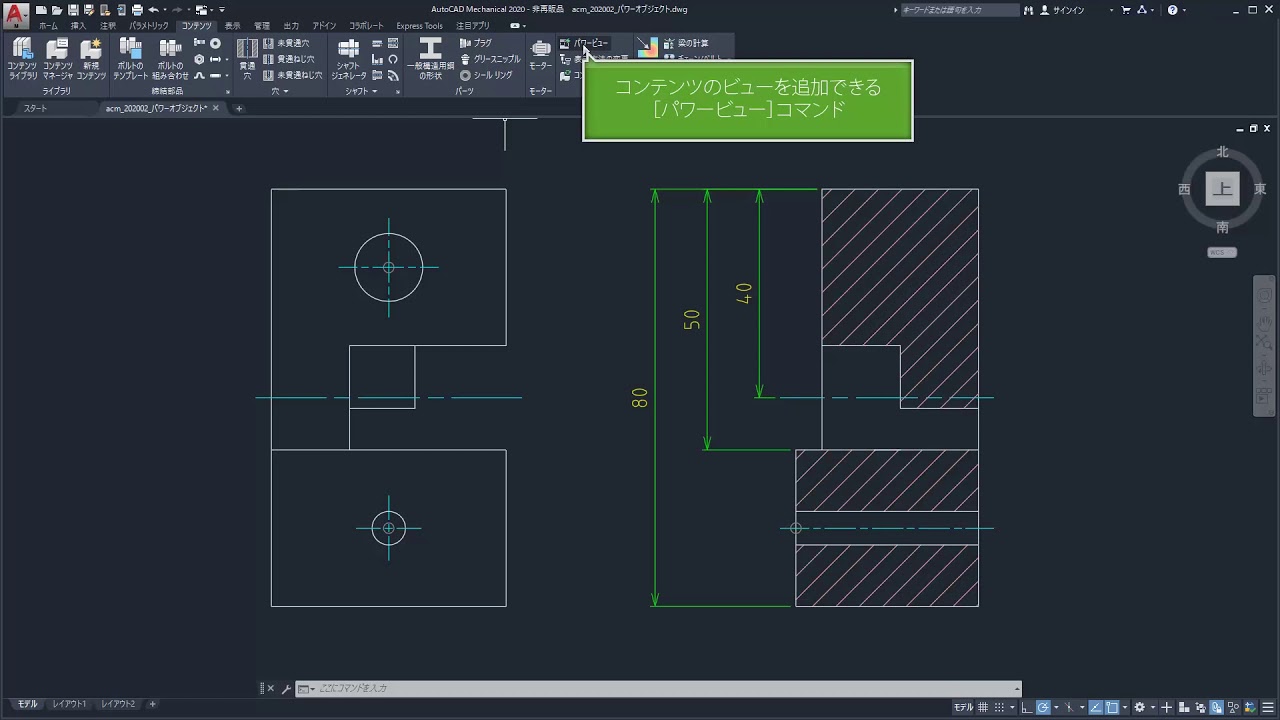
Task: Run the 梁の計算 command
Action: 693,43
